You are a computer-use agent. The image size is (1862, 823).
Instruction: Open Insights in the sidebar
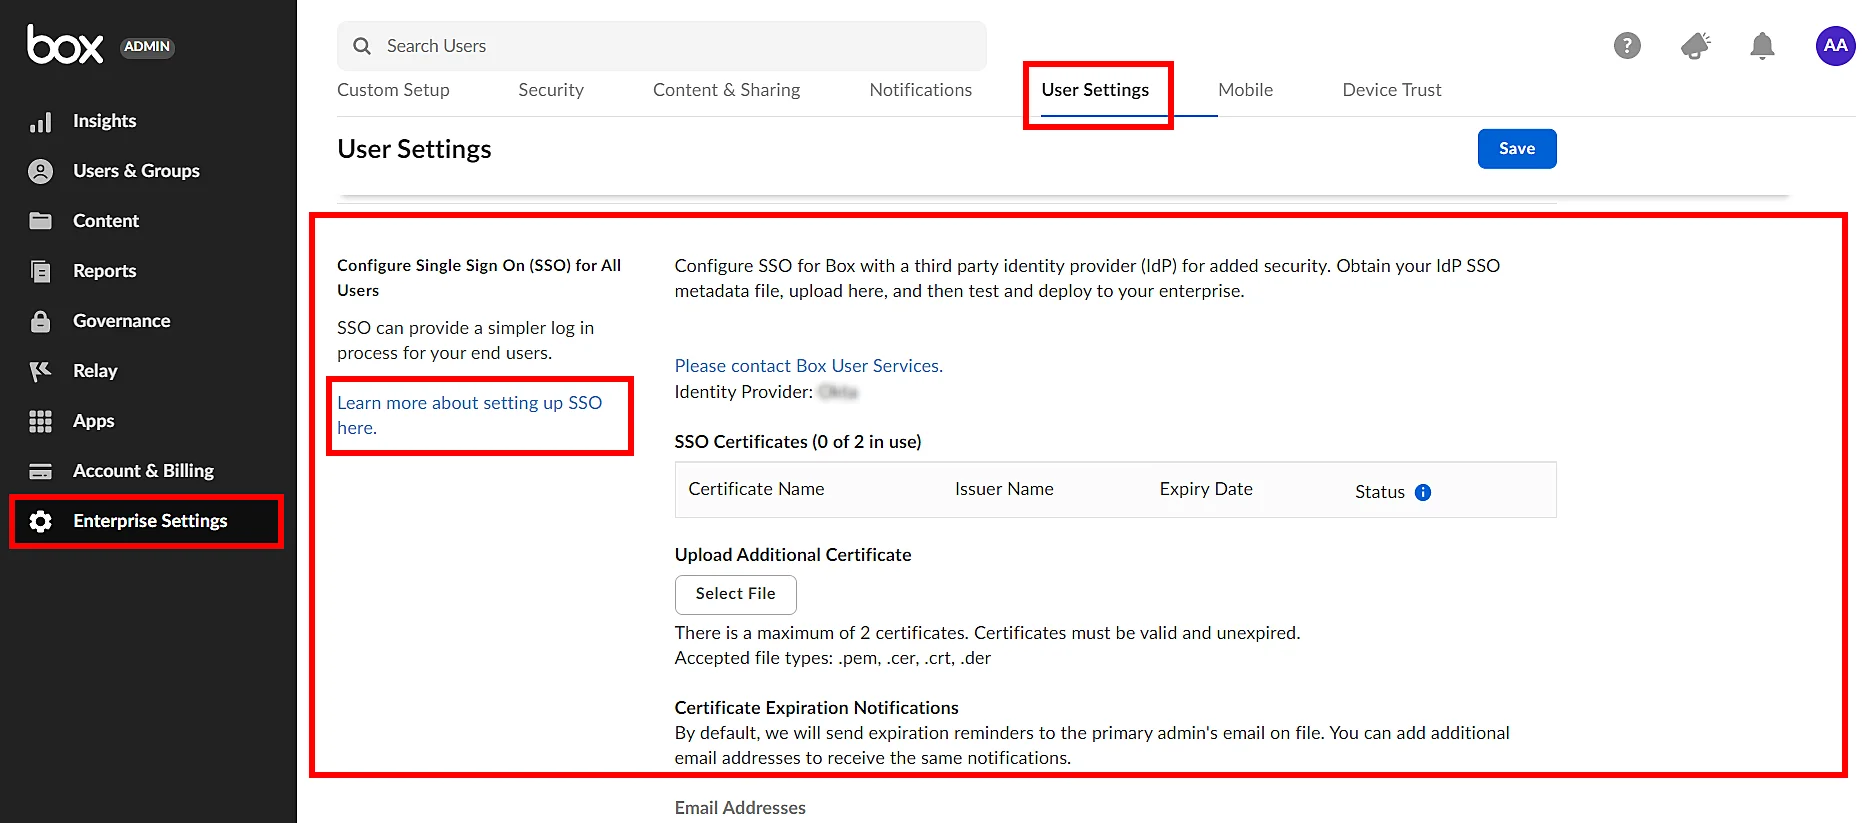pos(104,121)
